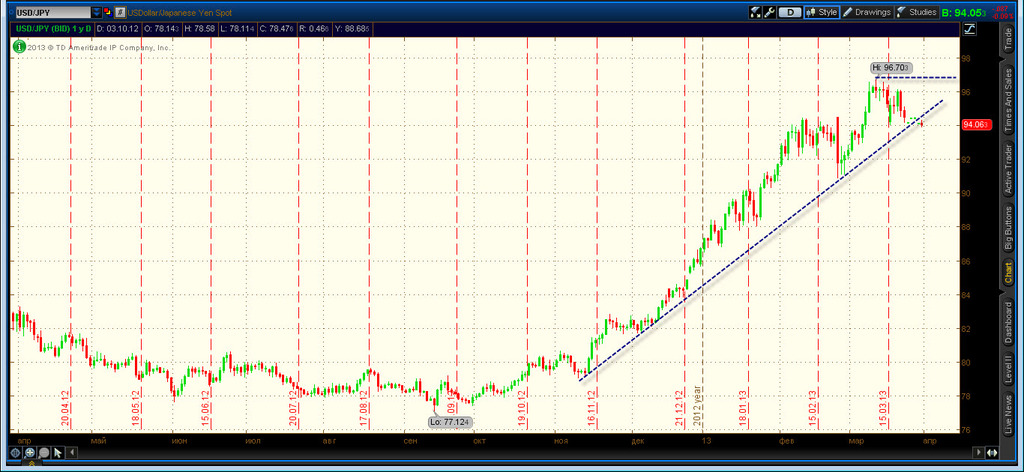The height and width of the screenshot is (472, 1024).
Task: Click the O: 78.14 open value
Action: coord(163,29)
